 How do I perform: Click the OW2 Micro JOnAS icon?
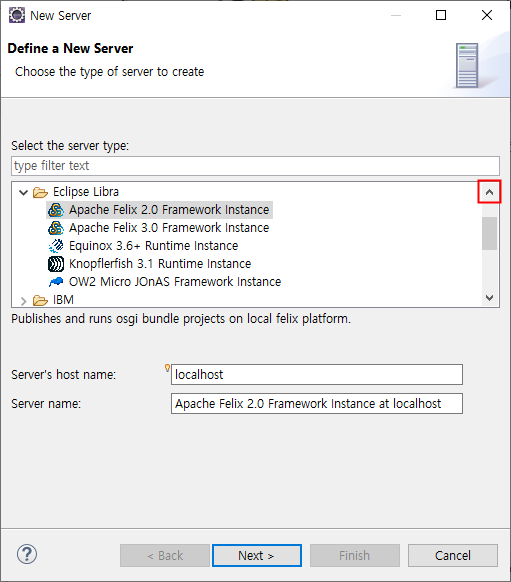click(x=56, y=282)
